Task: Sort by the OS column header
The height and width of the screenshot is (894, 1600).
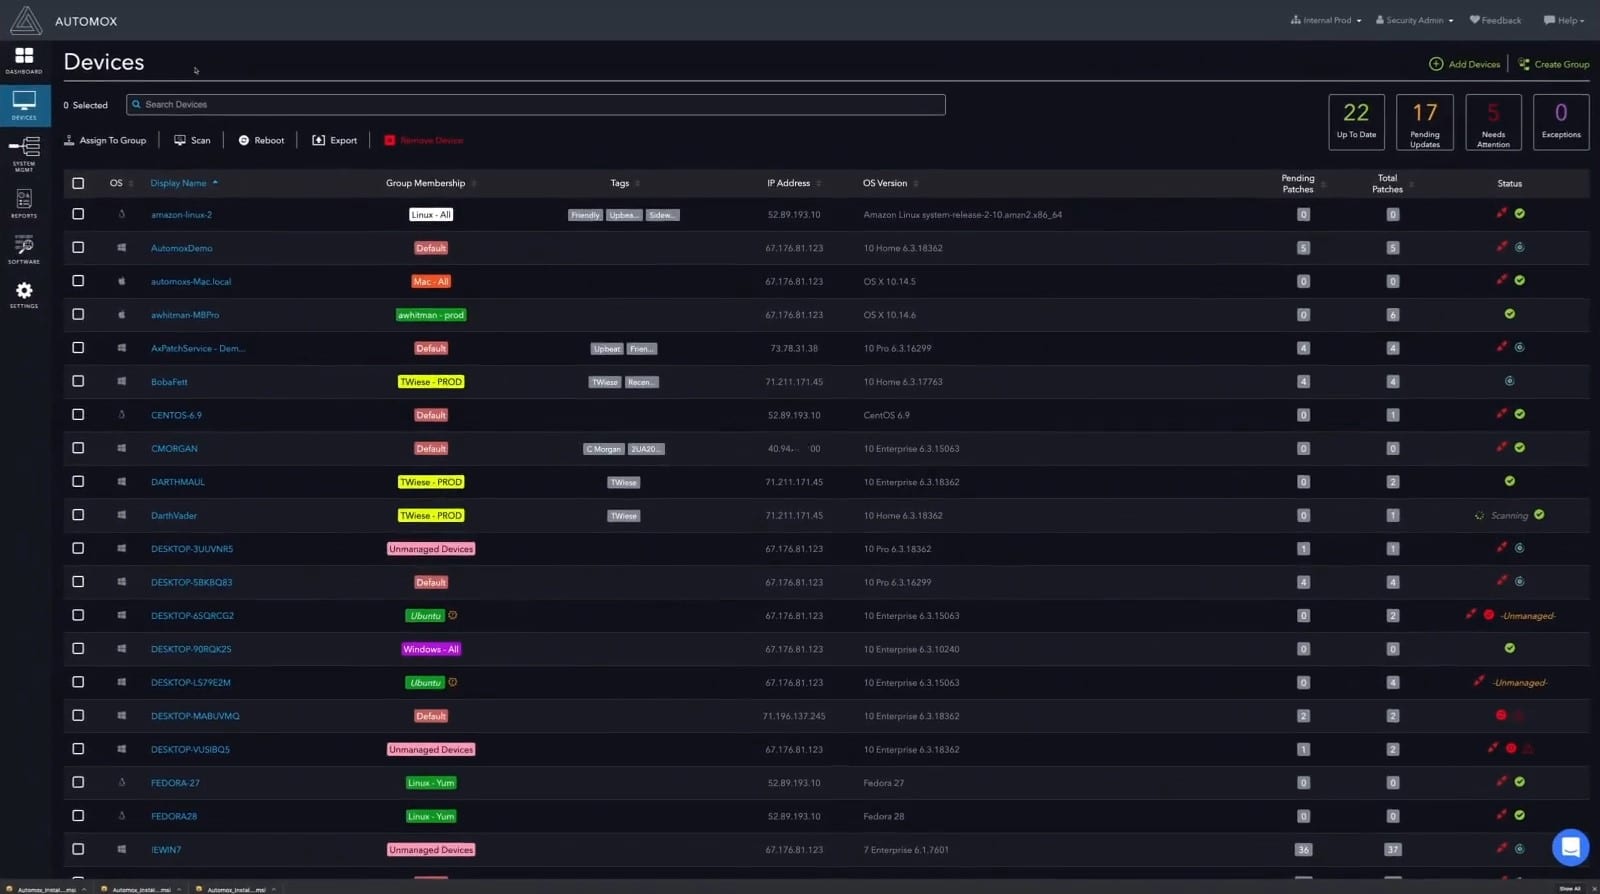Action: click(x=121, y=183)
